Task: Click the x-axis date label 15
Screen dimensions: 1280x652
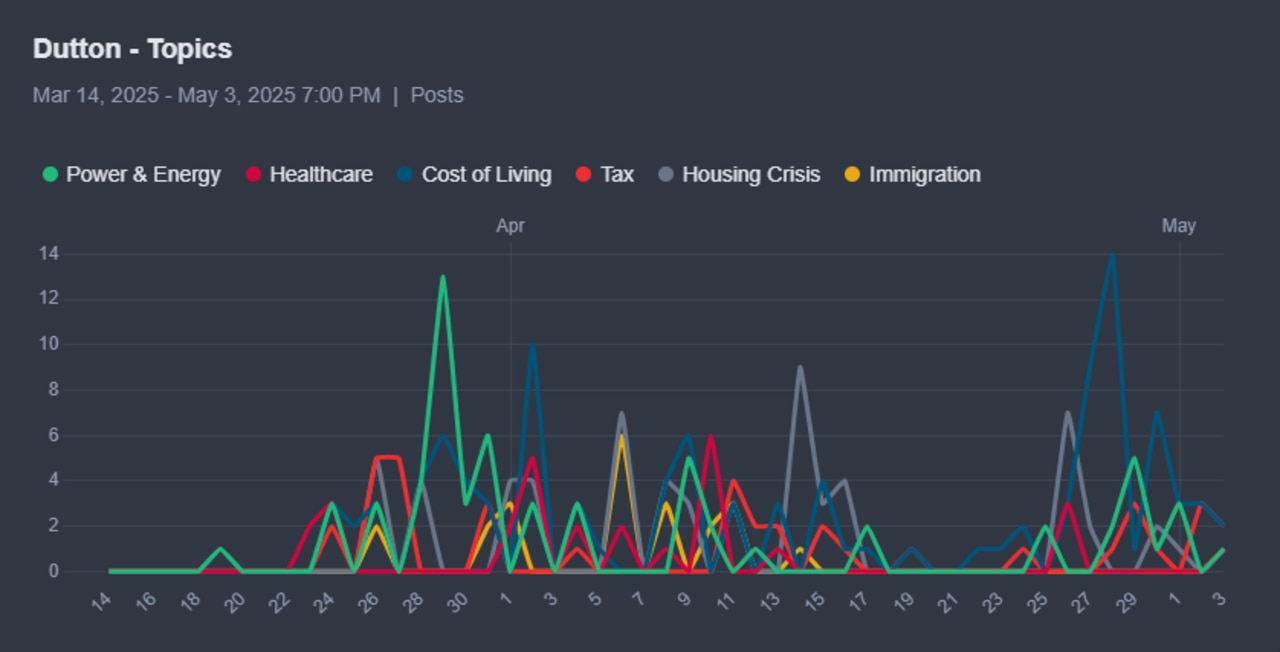Action: (815, 601)
